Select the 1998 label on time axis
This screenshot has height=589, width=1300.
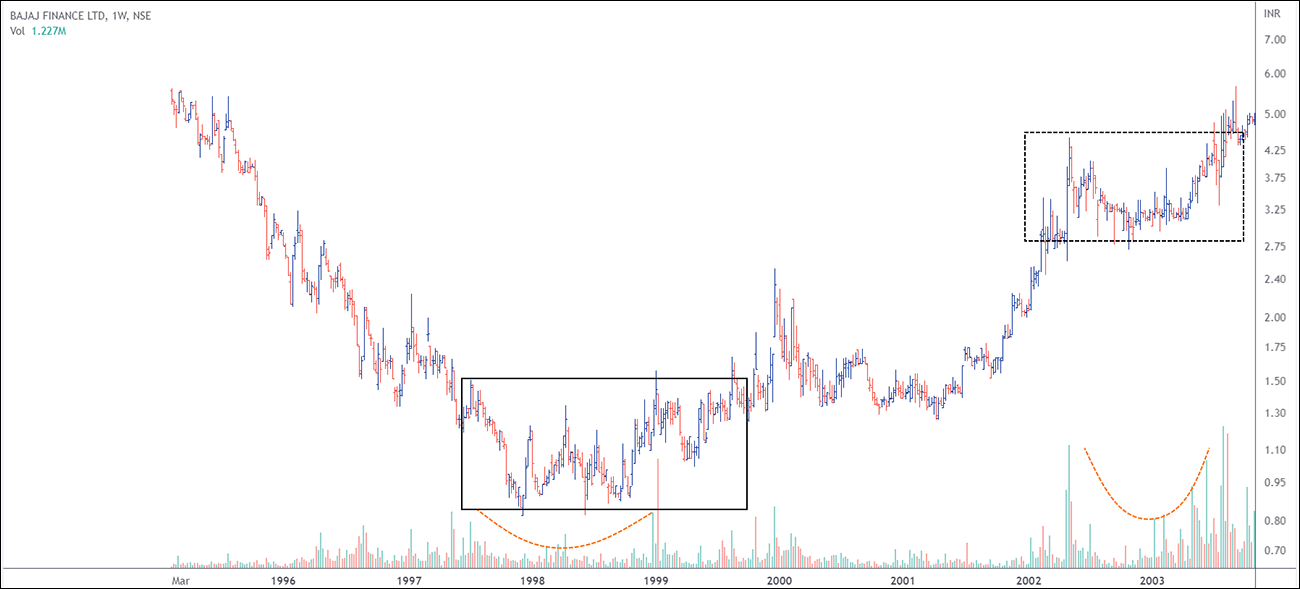(532, 580)
